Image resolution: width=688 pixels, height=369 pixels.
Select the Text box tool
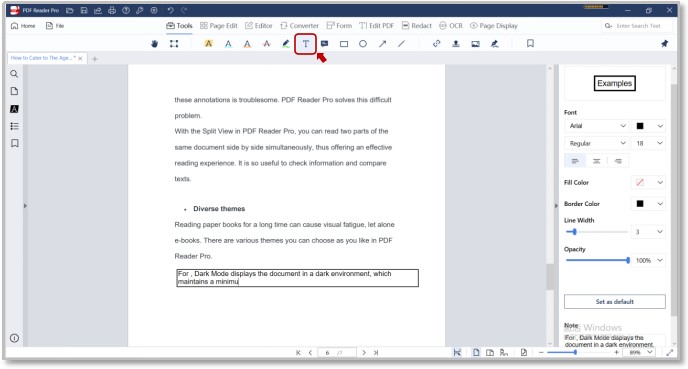coord(305,44)
